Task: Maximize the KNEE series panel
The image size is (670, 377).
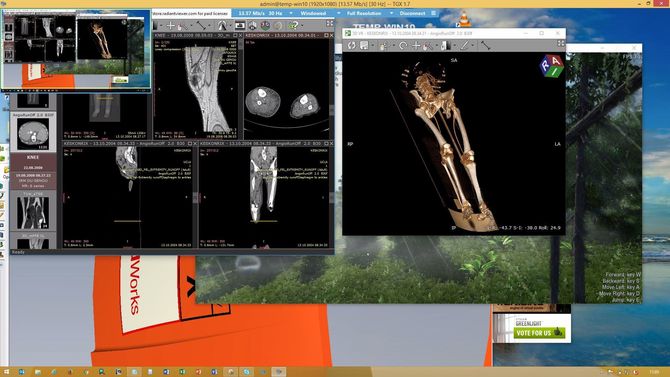Action: click(235, 35)
